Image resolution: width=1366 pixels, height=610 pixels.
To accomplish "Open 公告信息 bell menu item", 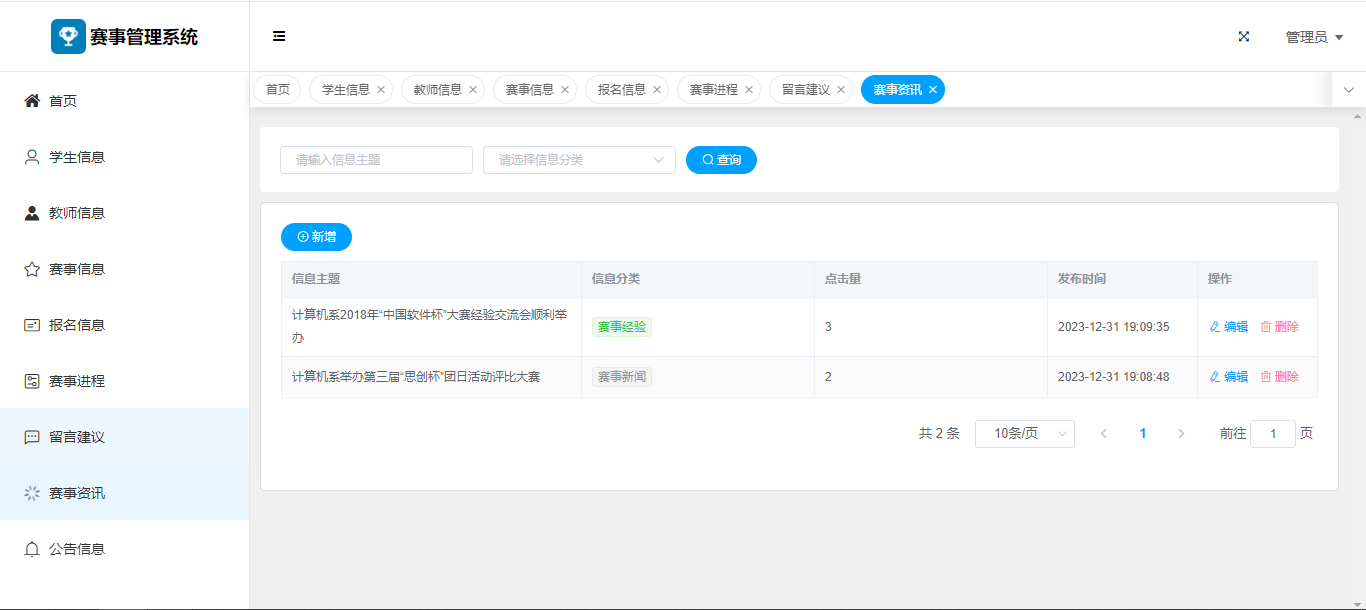I will point(77,549).
